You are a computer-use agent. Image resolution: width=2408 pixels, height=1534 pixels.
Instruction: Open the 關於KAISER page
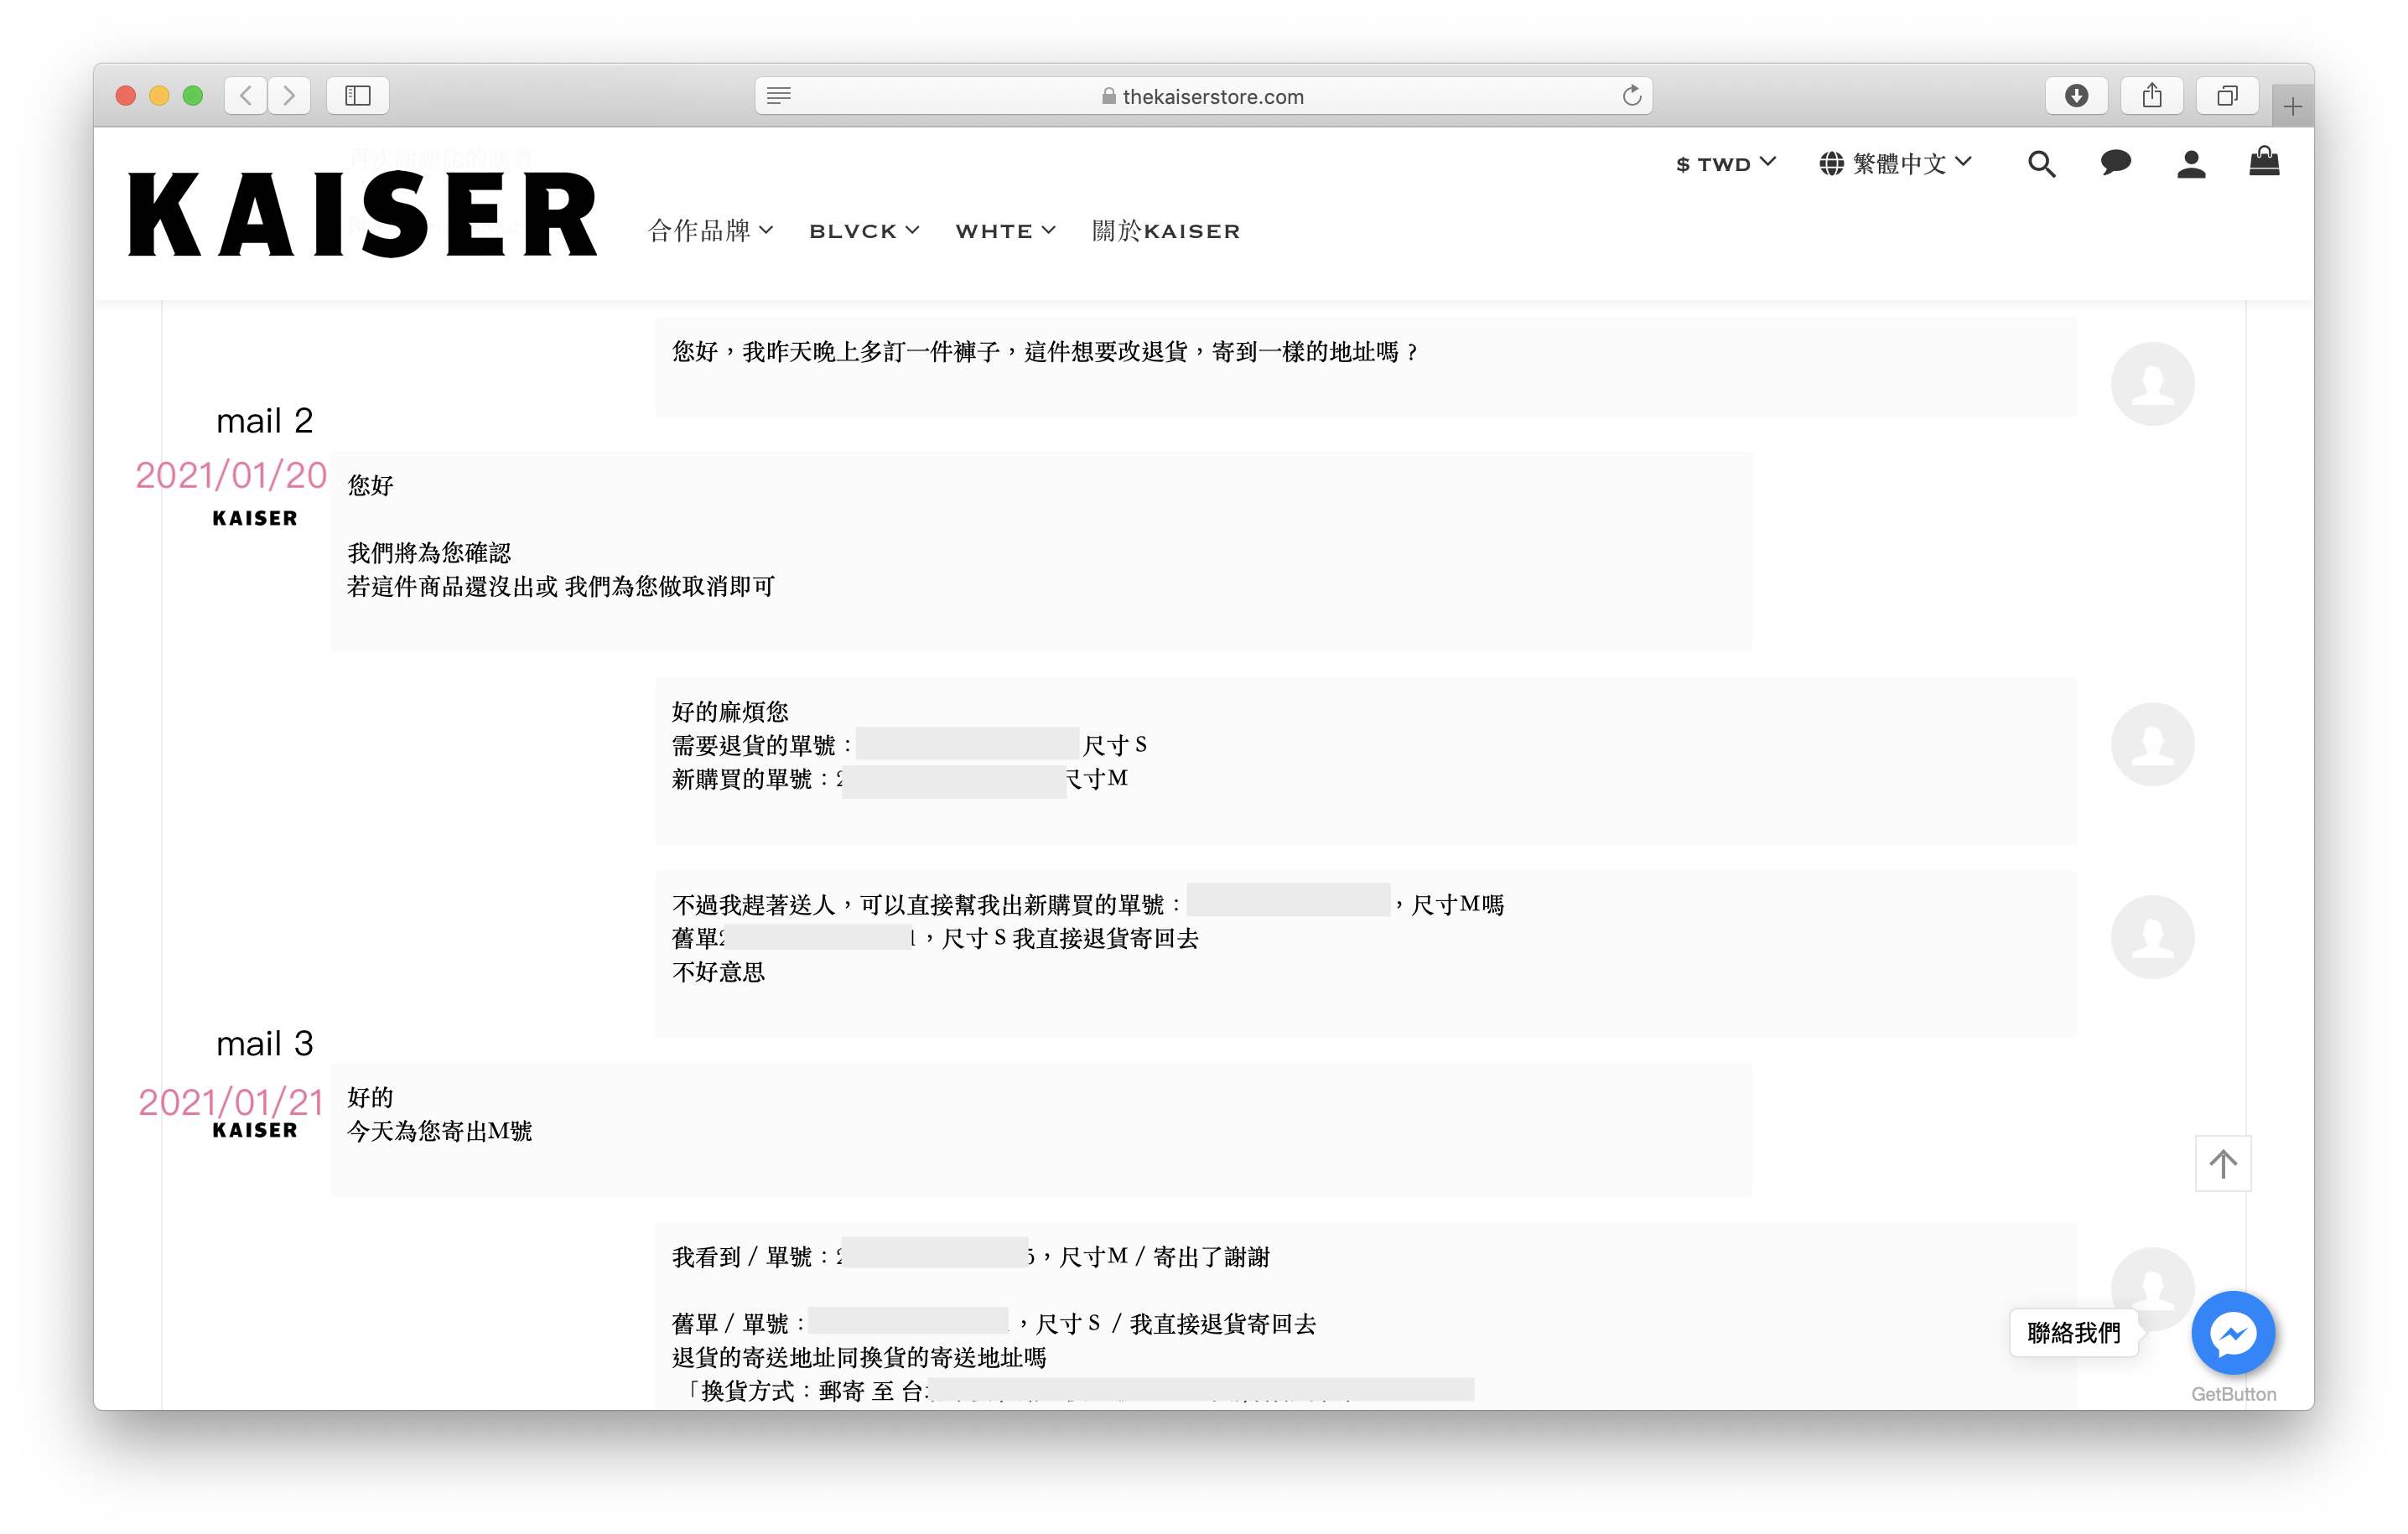coord(1166,231)
